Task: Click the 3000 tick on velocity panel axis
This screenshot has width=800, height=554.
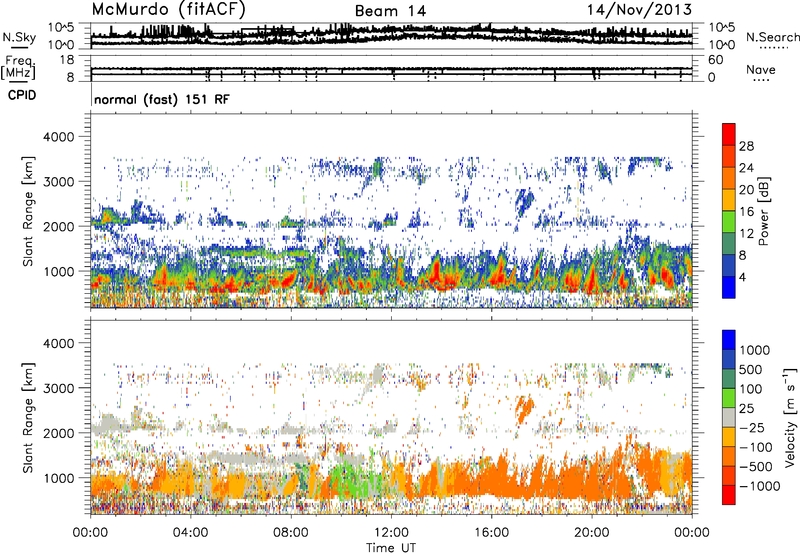Action: click(59, 388)
